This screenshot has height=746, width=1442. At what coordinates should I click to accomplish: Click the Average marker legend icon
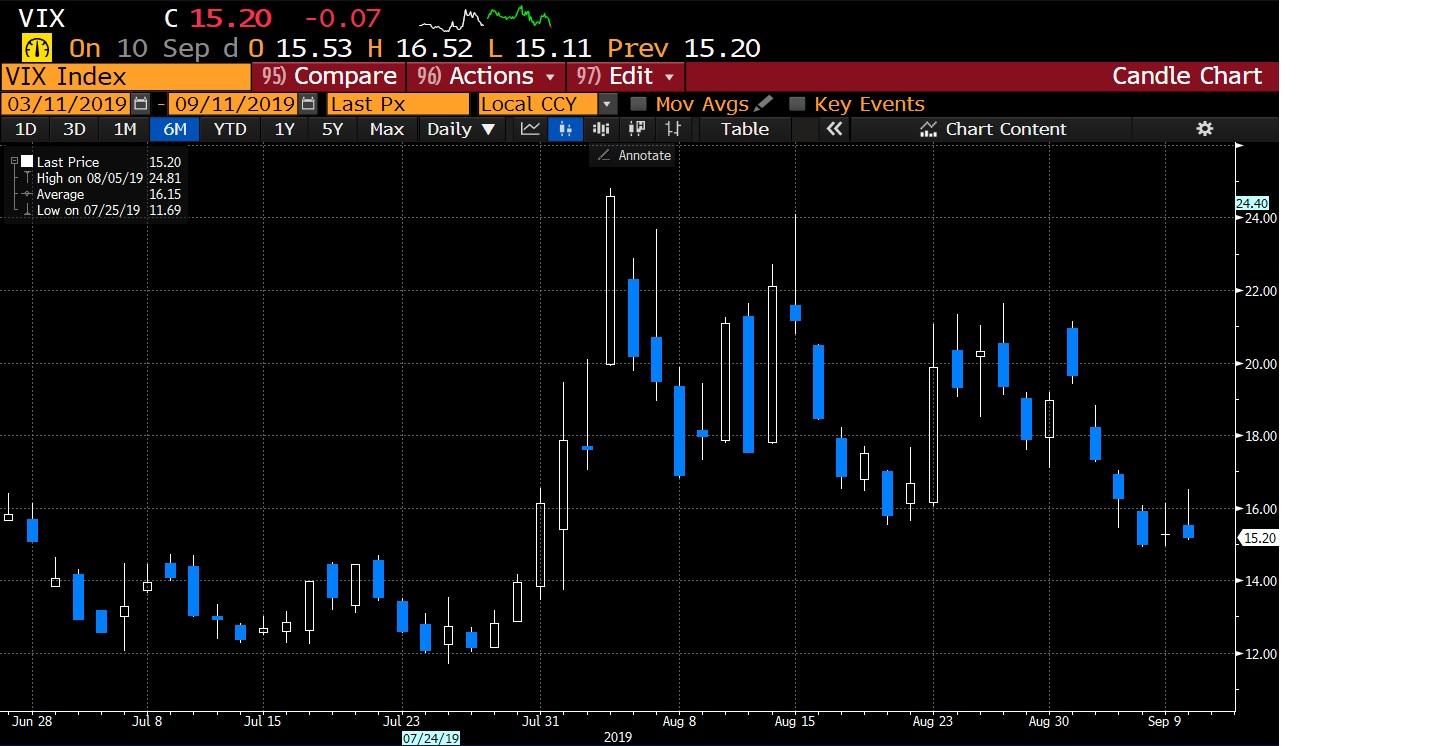(27, 194)
